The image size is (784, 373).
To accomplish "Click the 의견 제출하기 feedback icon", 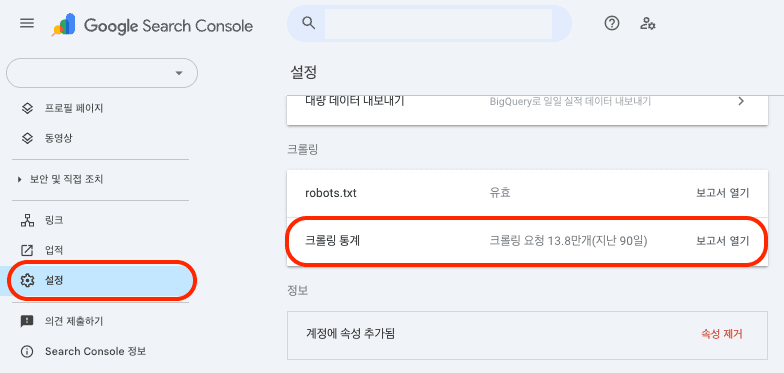I will (x=27, y=321).
